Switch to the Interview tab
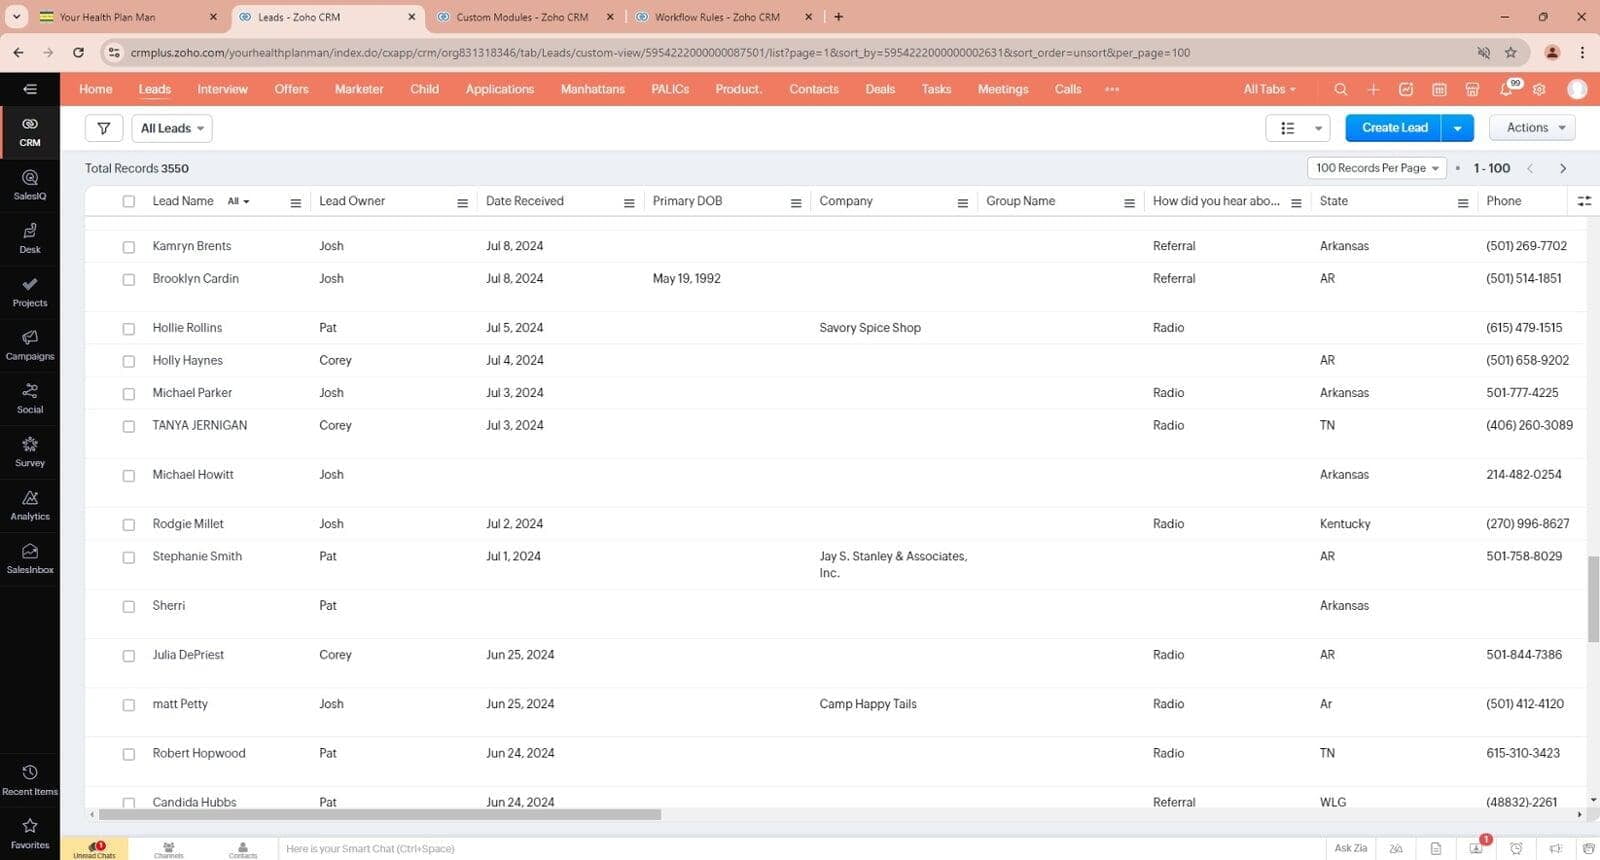 pyautogui.click(x=222, y=89)
